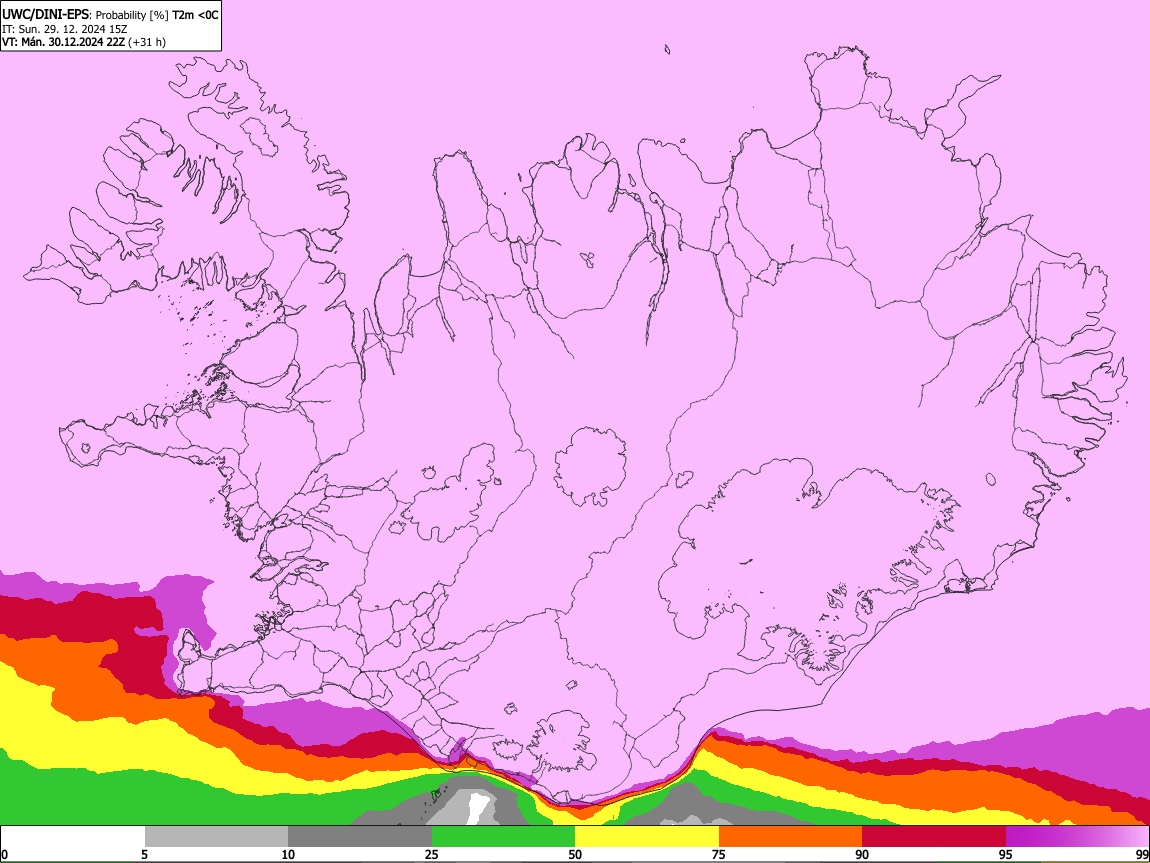
Task: Click the yellow 50-75 legend segment
Action: click(x=647, y=836)
